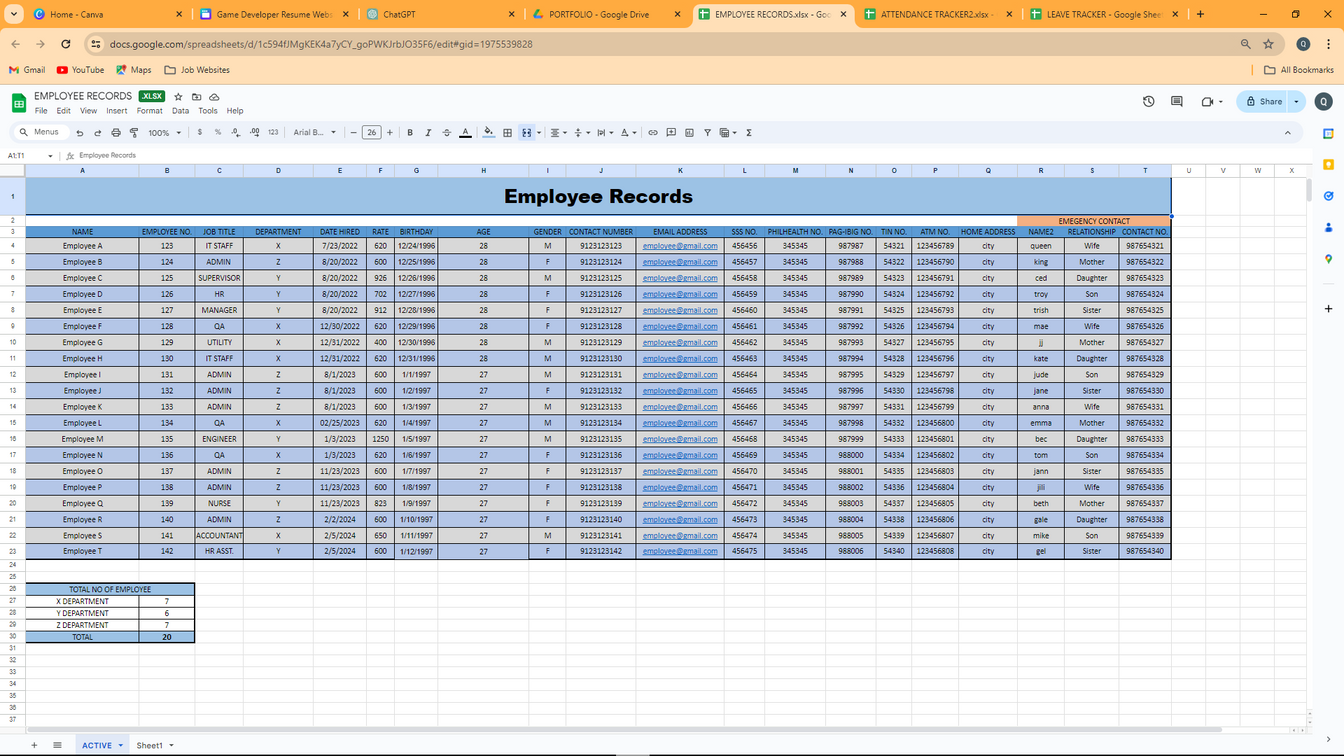
Task: Insert chart from toolbar
Action: click(x=689, y=133)
